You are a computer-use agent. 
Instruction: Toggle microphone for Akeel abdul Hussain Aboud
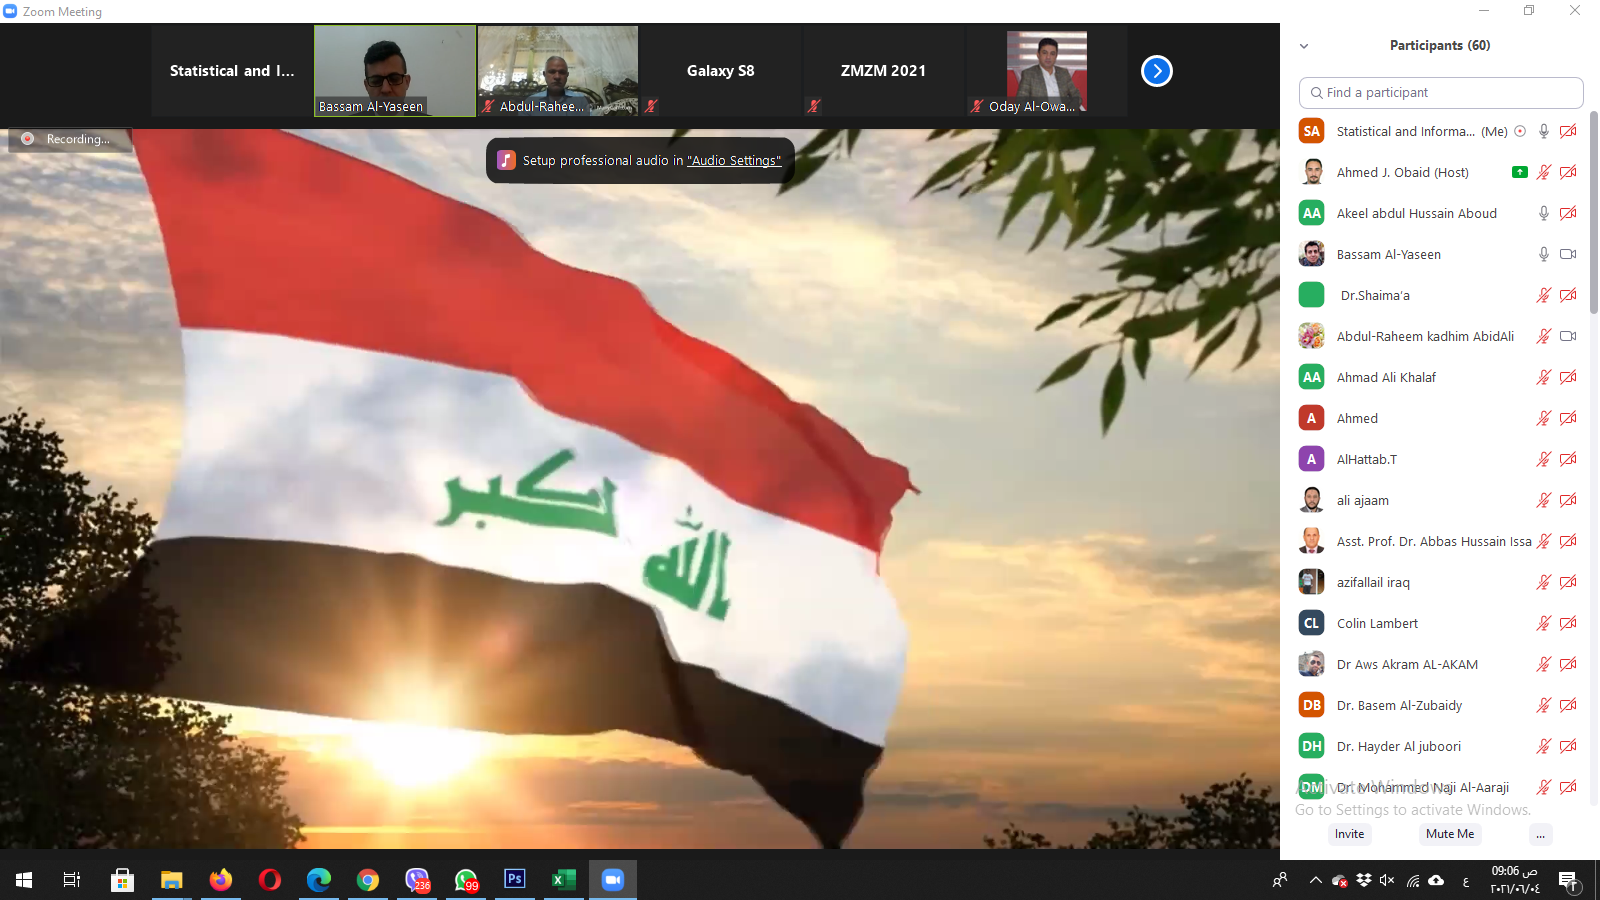(1543, 213)
